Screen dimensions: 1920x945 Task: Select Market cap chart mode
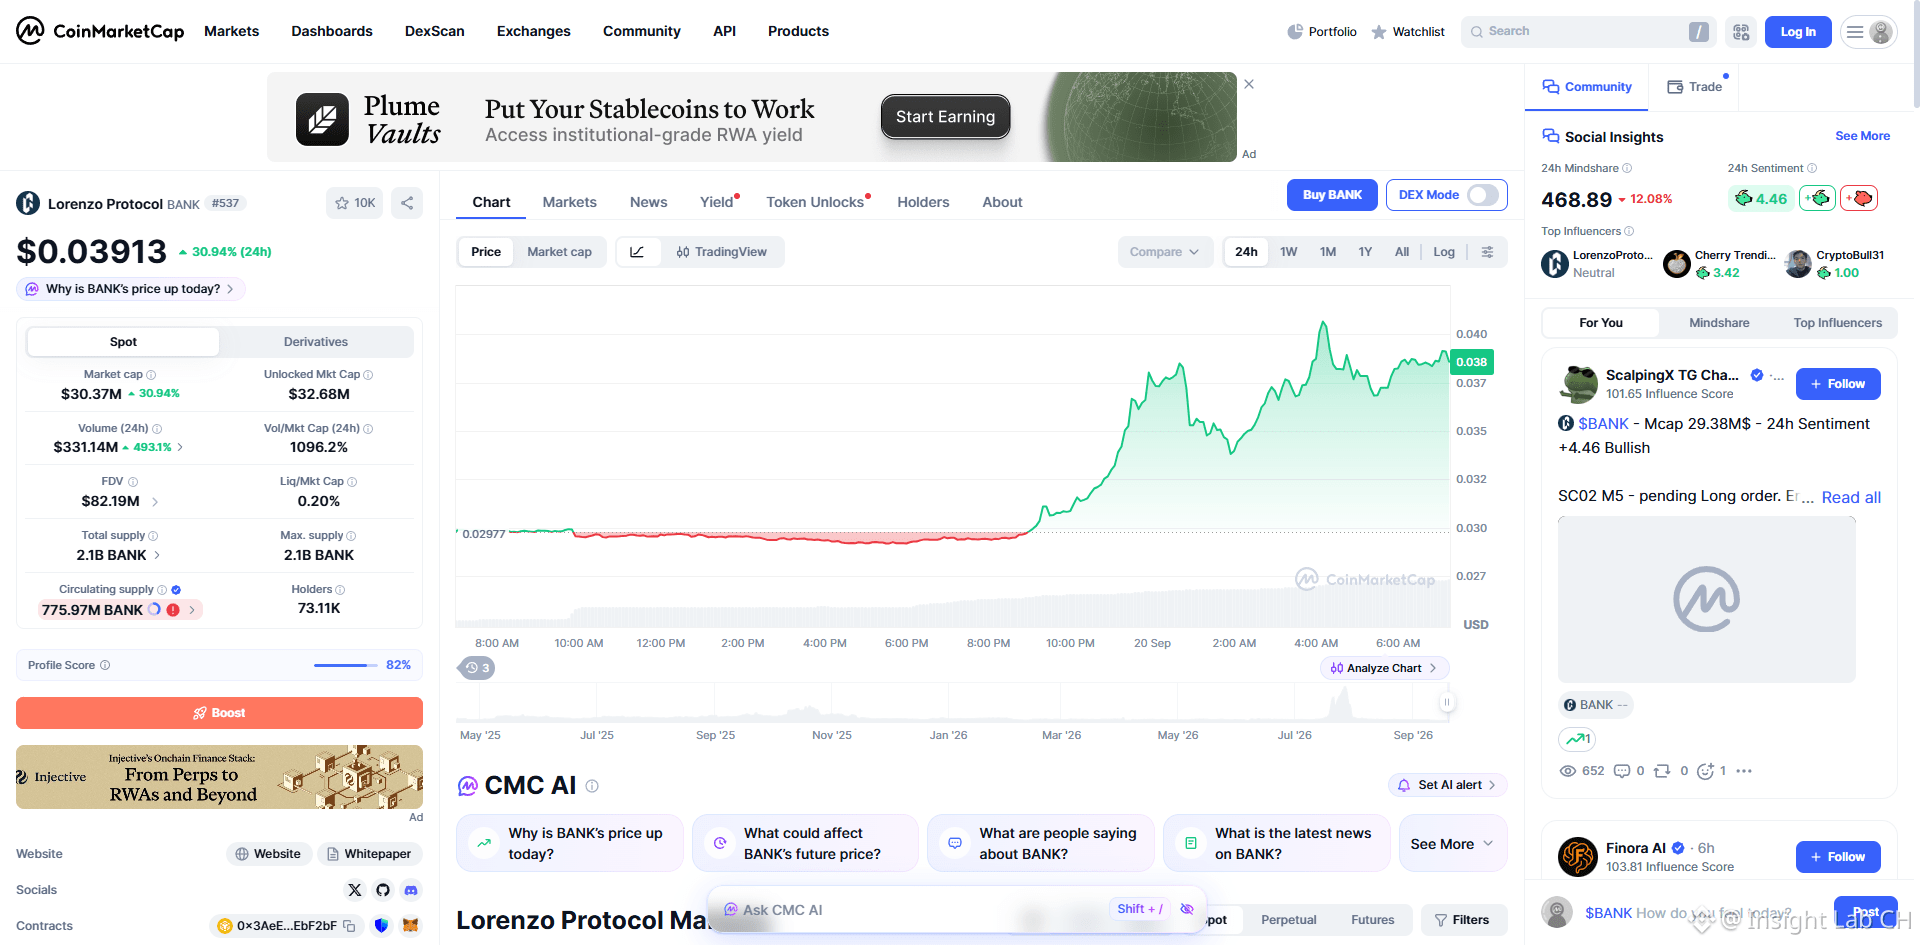pos(559,252)
